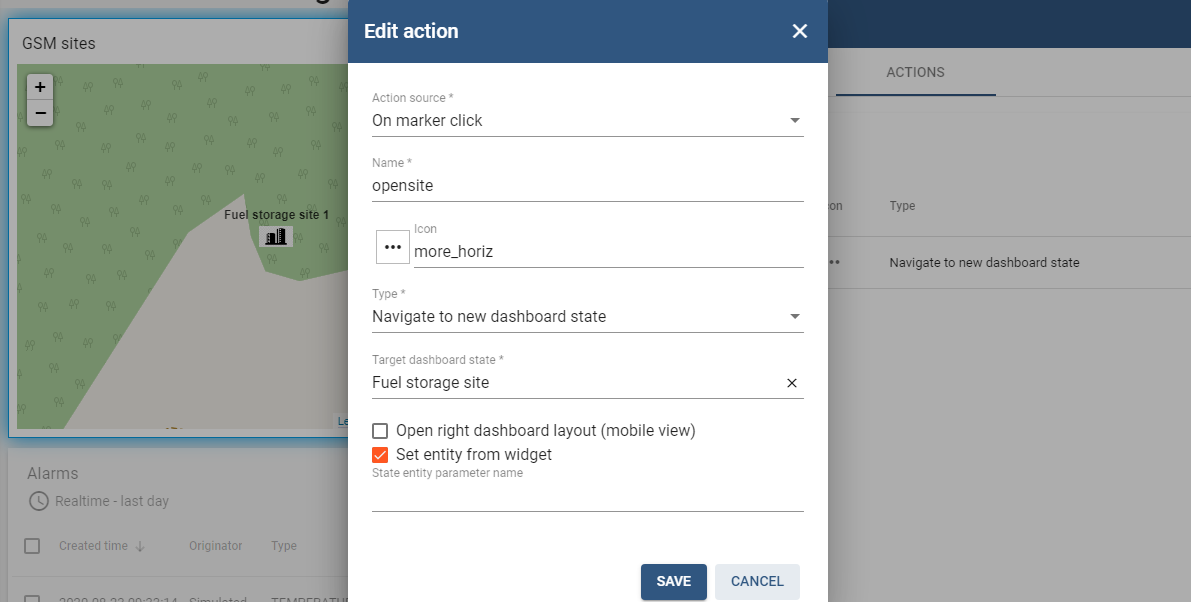Viewport: 1193px width, 602px height.
Task: Click the Fuel storage site 1 marker
Action: click(x=276, y=236)
